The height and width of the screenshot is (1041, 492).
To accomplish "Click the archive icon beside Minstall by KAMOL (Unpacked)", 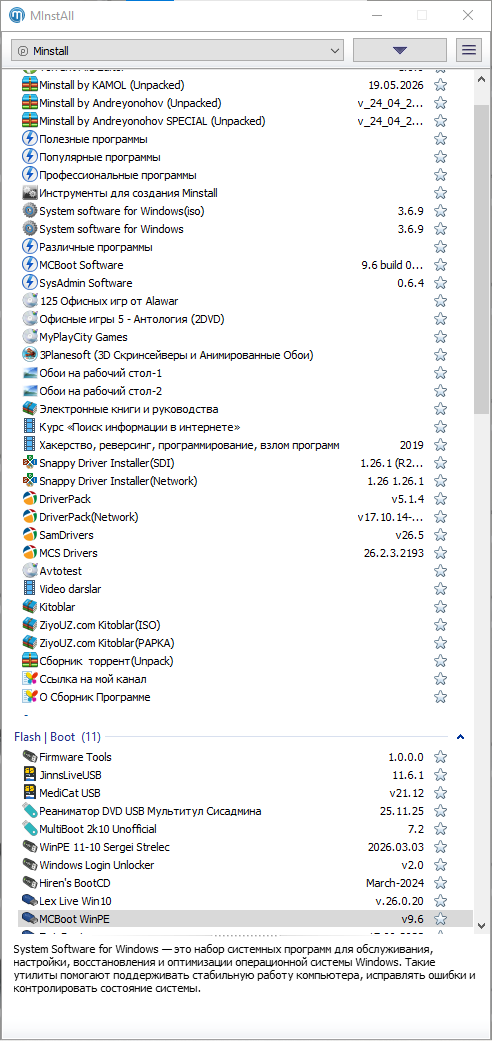I will click(30, 85).
